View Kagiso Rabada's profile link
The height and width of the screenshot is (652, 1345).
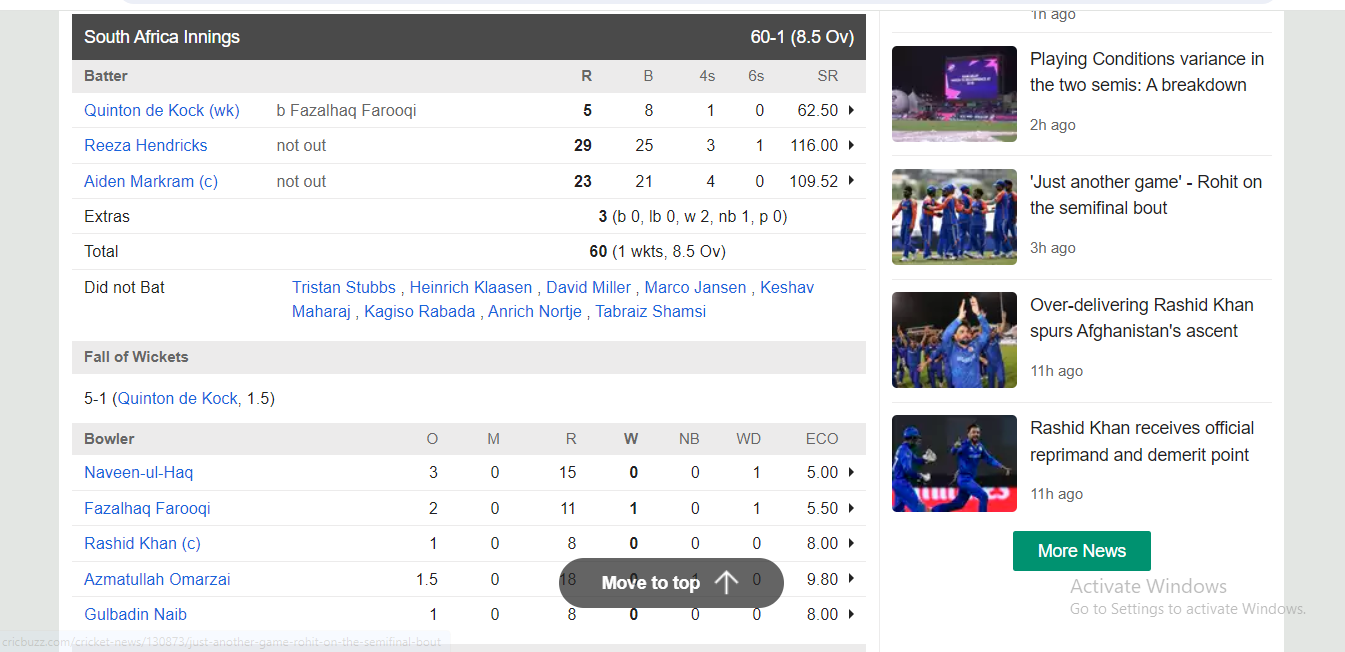tap(420, 311)
